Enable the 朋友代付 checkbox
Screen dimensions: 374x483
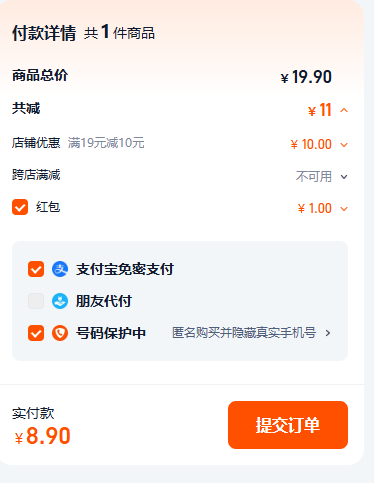36,301
